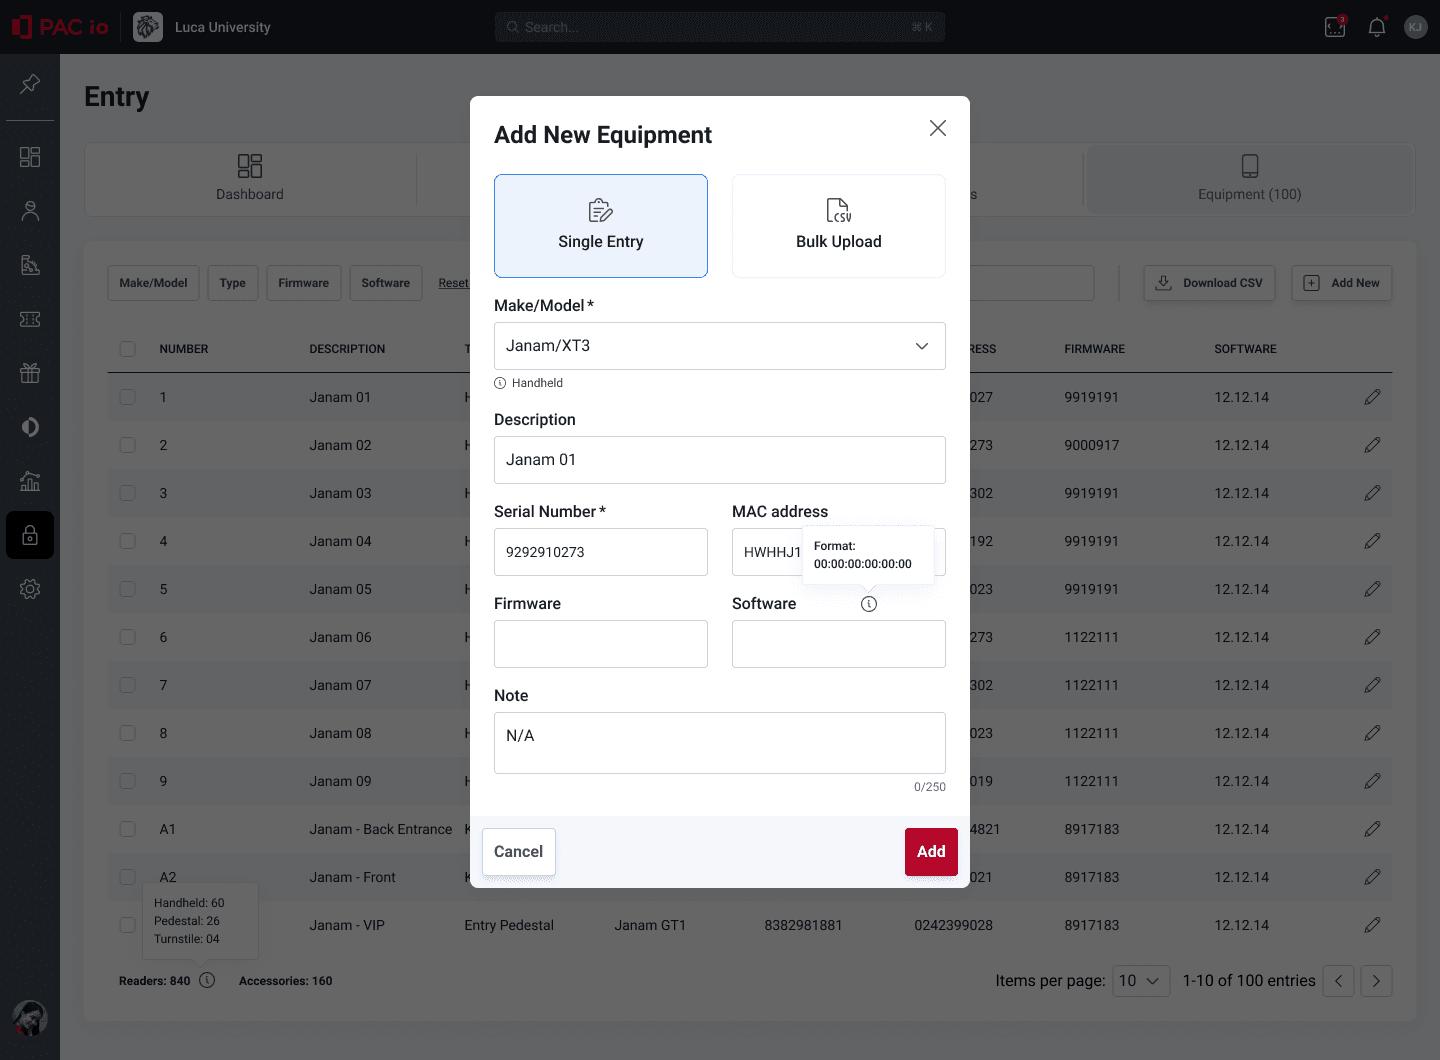Select the Single Entry tab
Image resolution: width=1440 pixels, height=1060 pixels.
tap(601, 226)
